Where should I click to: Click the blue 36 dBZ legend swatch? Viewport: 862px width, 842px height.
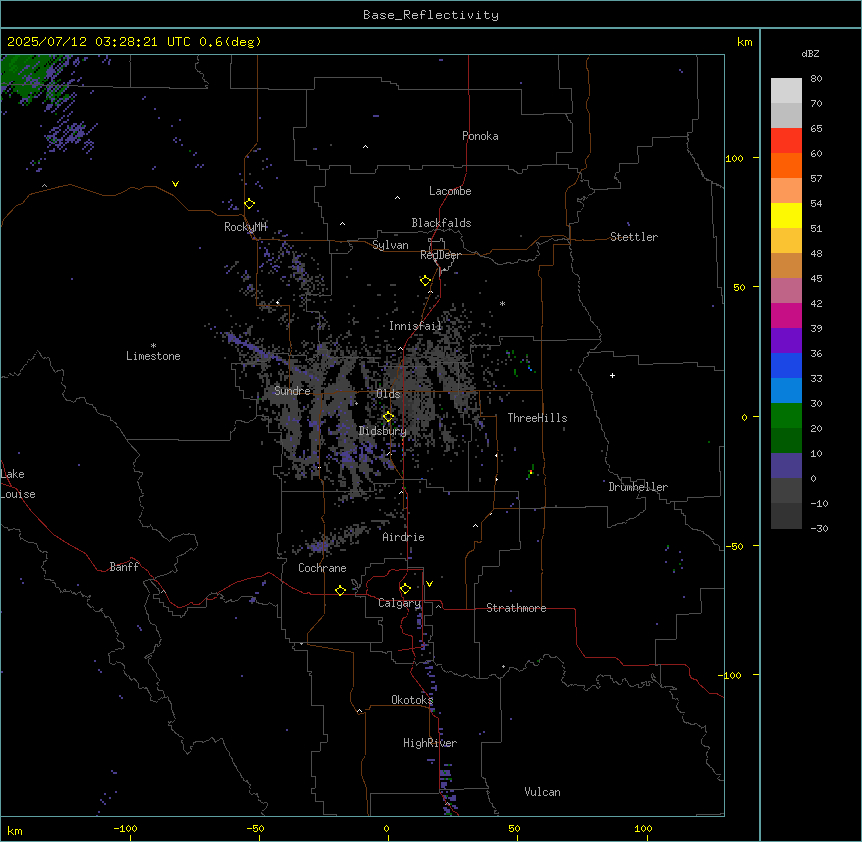[x=786, y=365]
